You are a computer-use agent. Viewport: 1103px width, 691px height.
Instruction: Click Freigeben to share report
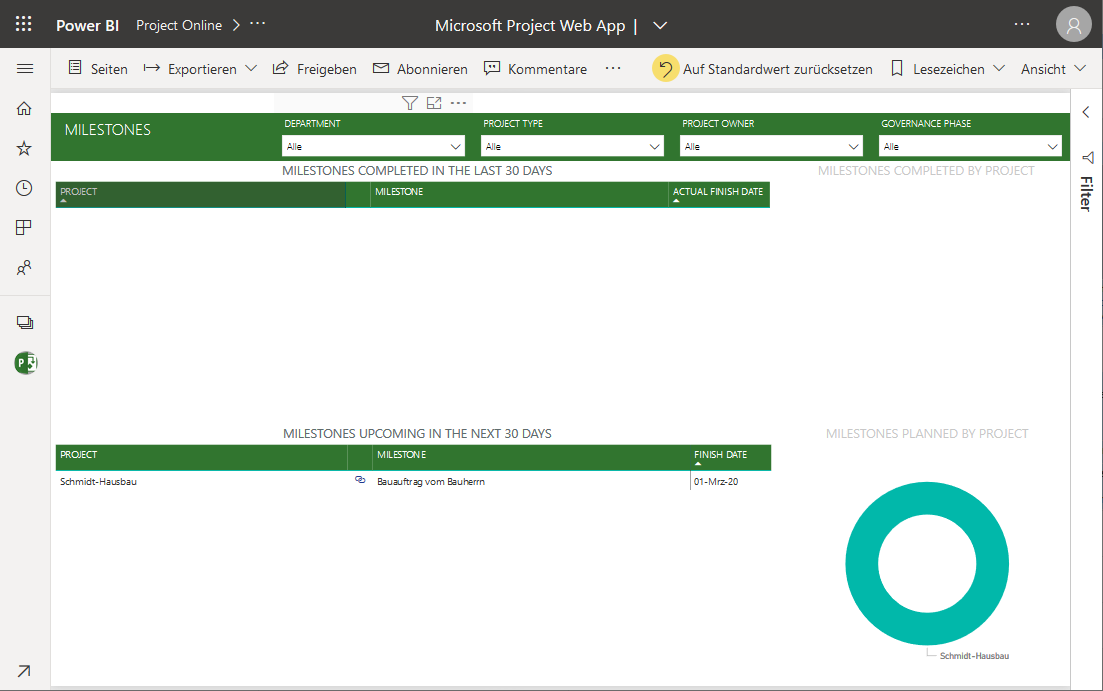314,68
